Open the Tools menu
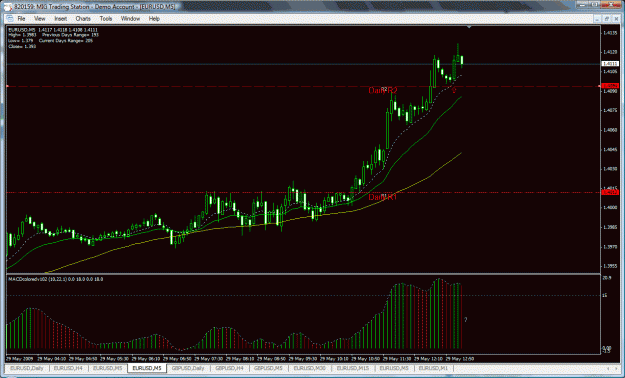The width and height of the screenshot is (625, 378). (106, 19)
